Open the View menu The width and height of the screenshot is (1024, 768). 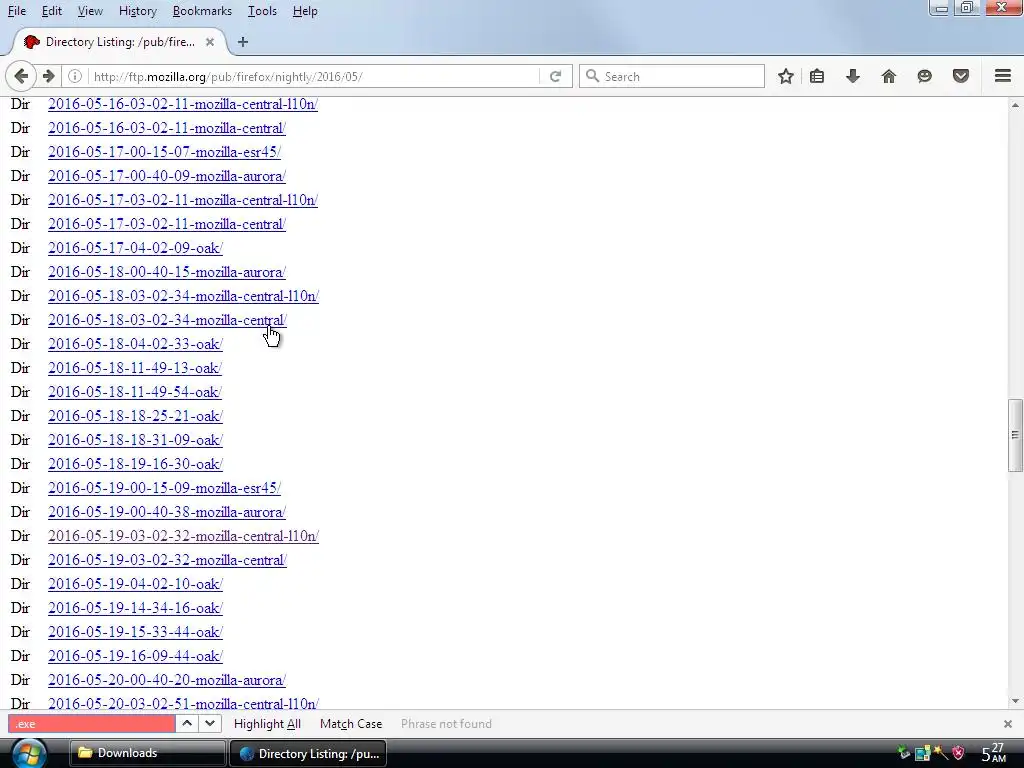[90, 11]
